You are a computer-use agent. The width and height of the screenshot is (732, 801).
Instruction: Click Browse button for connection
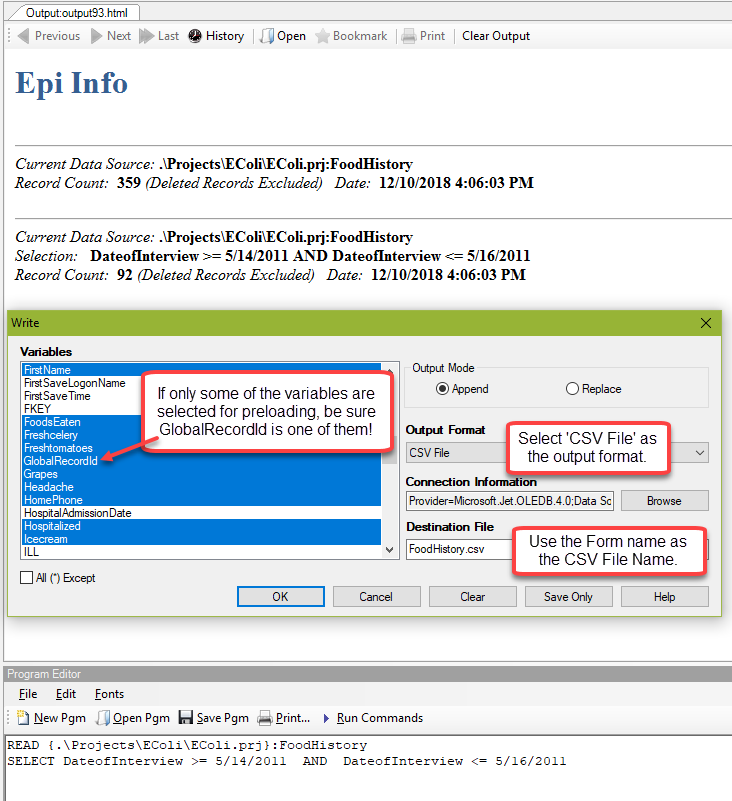(665, 501)
